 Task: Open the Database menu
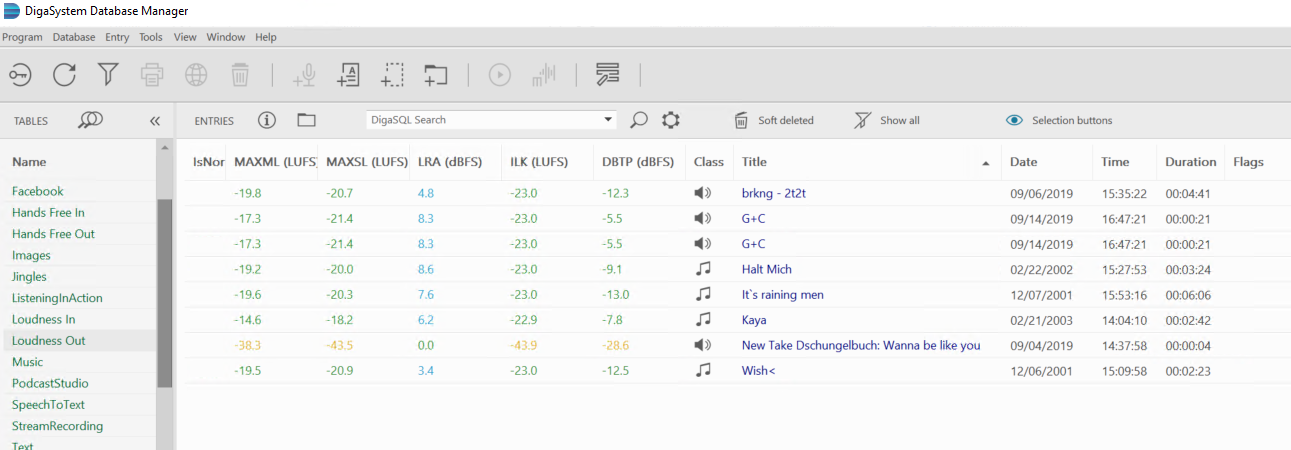(x=73, y=37)
